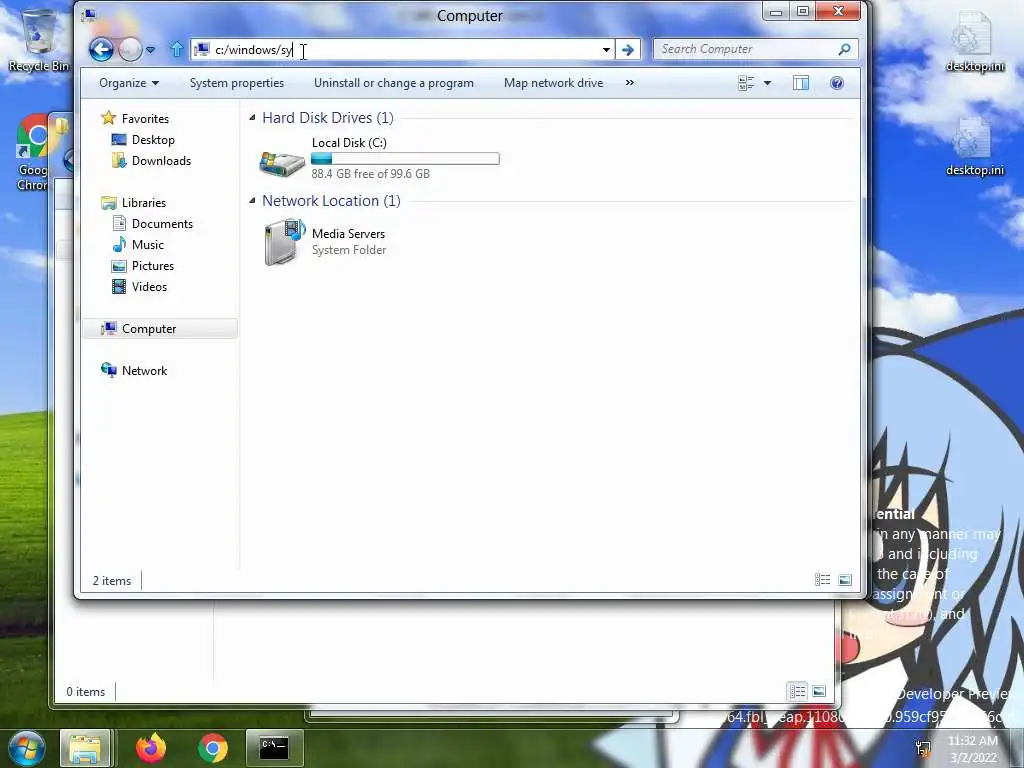Click Uninstall or change a program

394,83
